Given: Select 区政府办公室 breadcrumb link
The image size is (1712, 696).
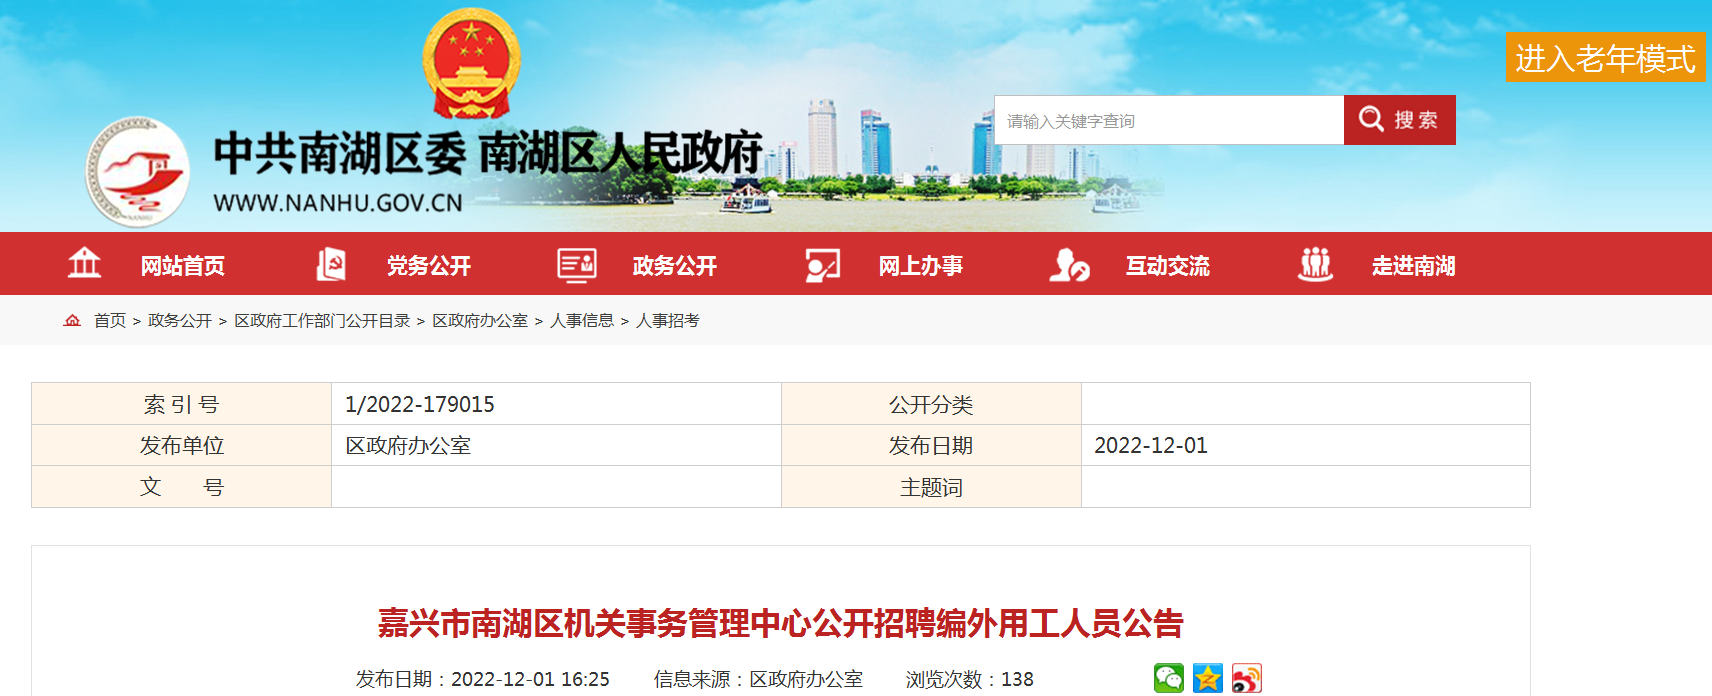Looking at the screenshot, I should [x=480, y=321].
